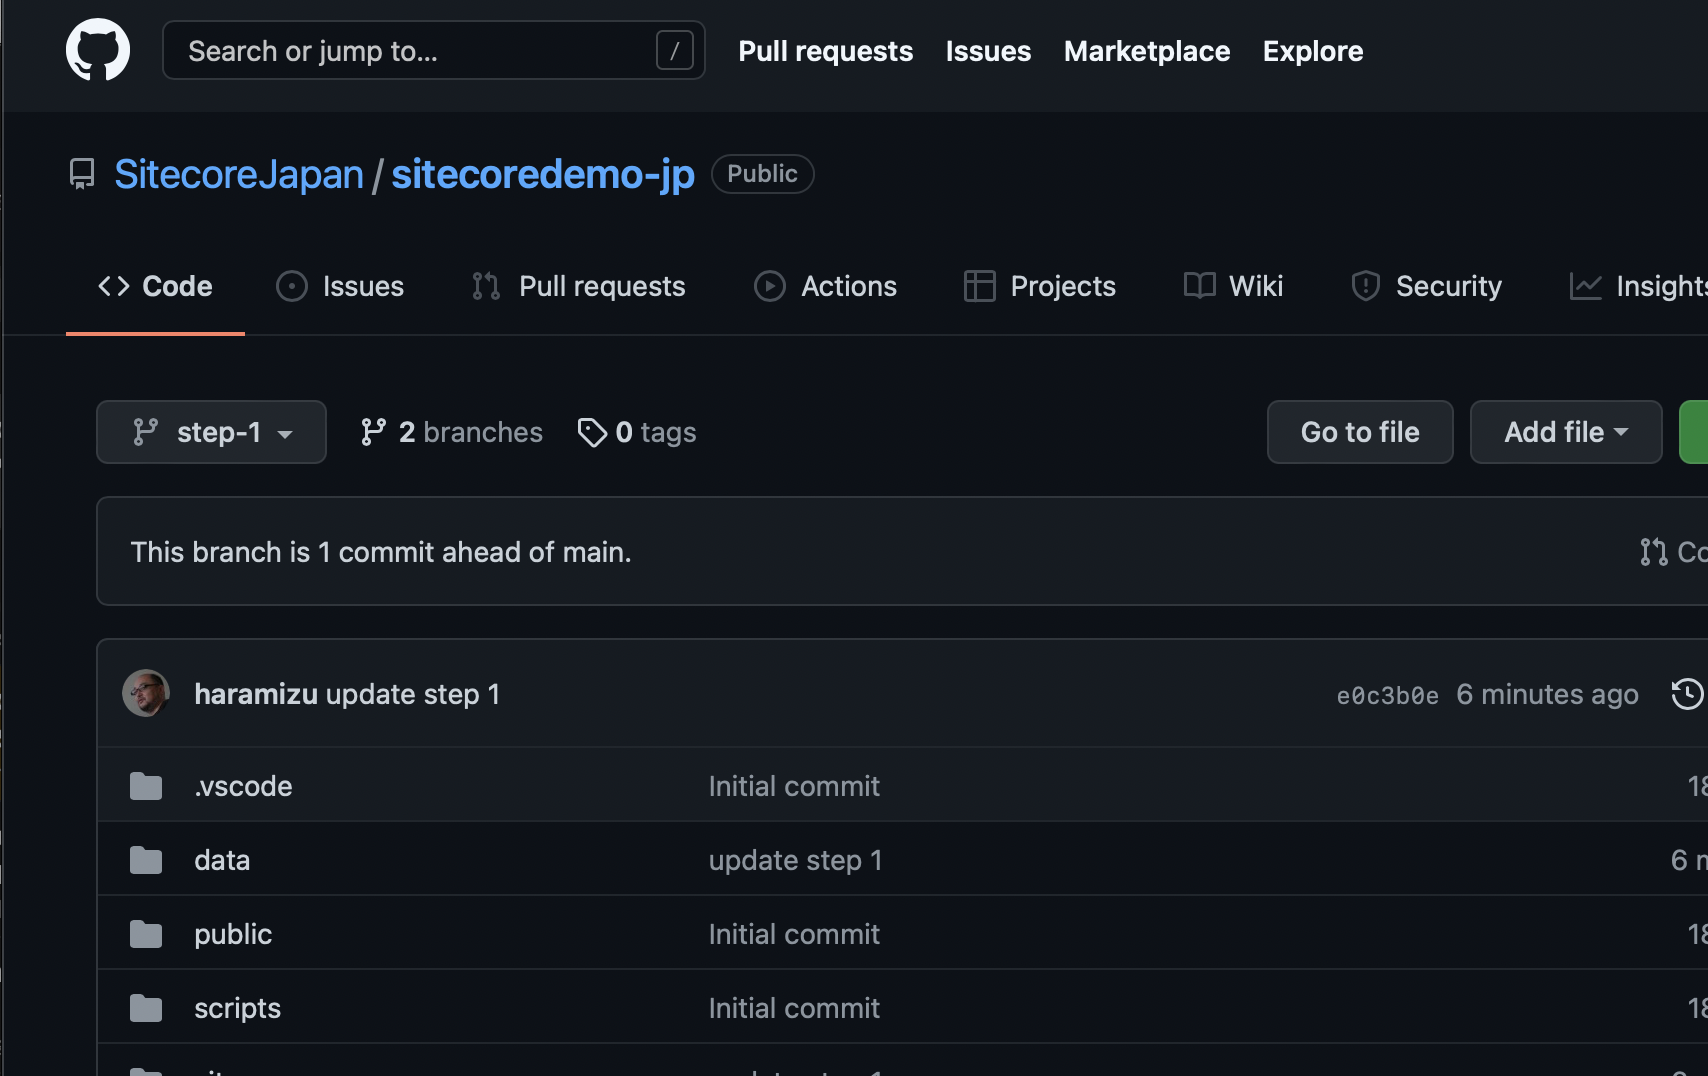Screen dimensions: 1708x1076
Task: Click the GitHub Octocat logo
Action: (98, 50)
